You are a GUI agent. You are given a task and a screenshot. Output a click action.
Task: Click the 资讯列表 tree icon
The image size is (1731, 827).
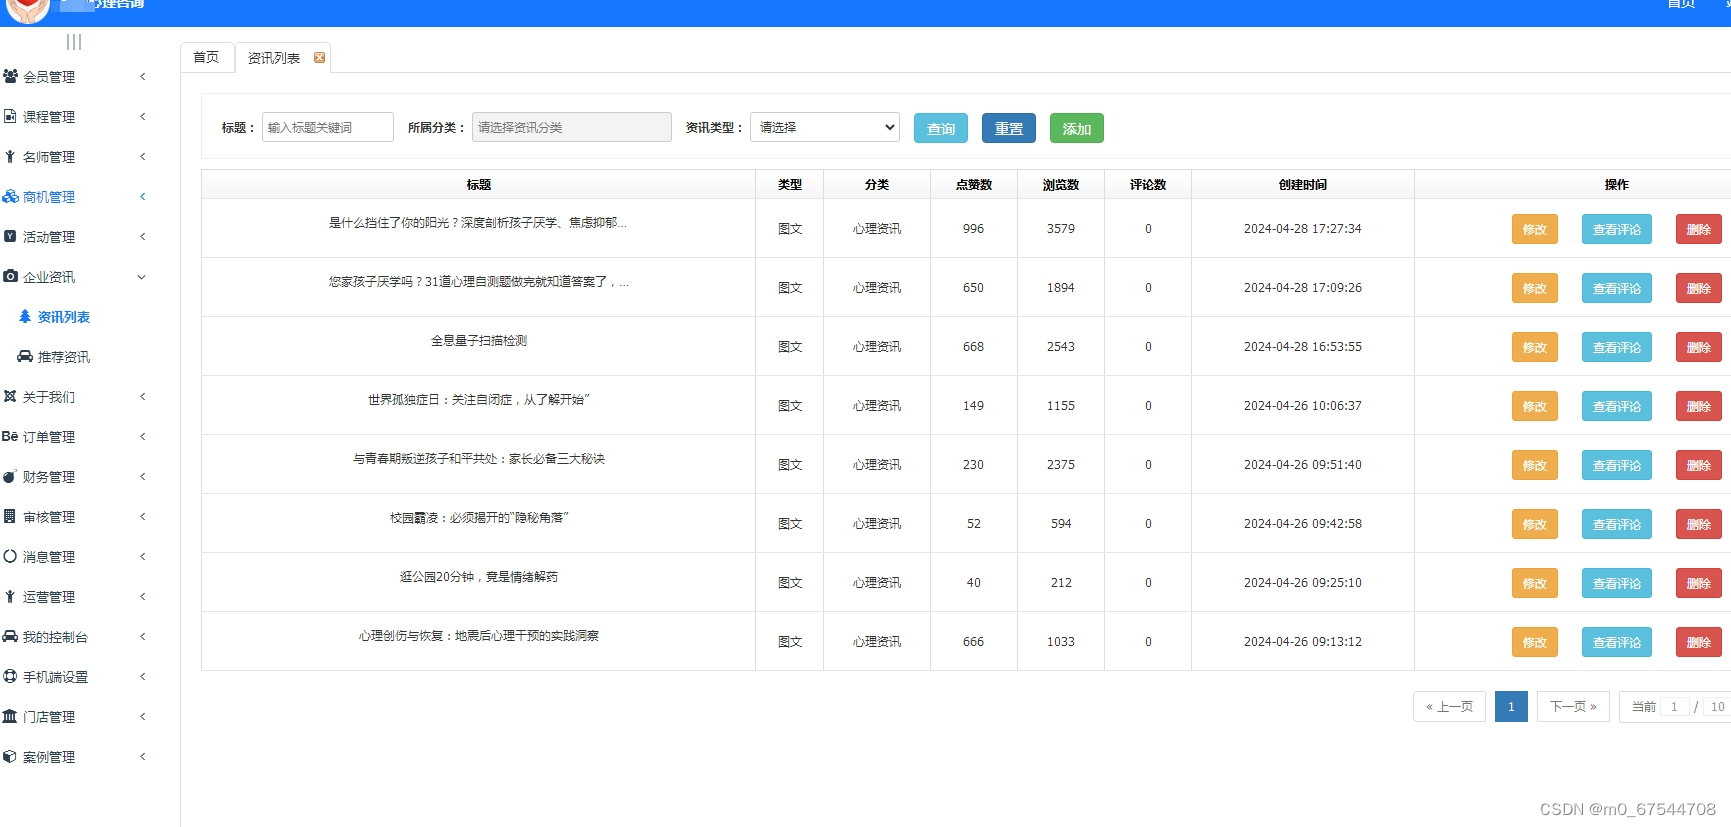tap(25, 316)
